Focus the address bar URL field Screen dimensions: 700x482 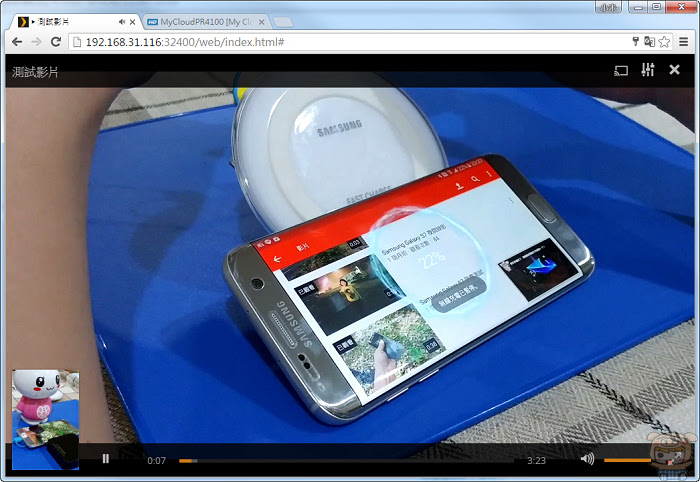pos(348,42)
